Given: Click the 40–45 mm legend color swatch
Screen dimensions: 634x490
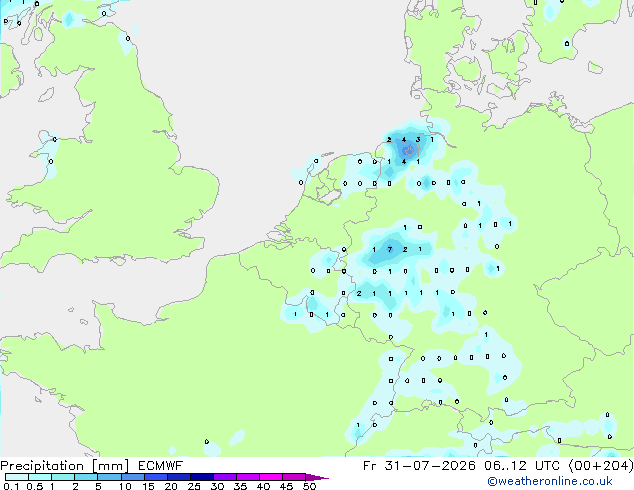Looking at the screenshot, I should coord(271,477).
